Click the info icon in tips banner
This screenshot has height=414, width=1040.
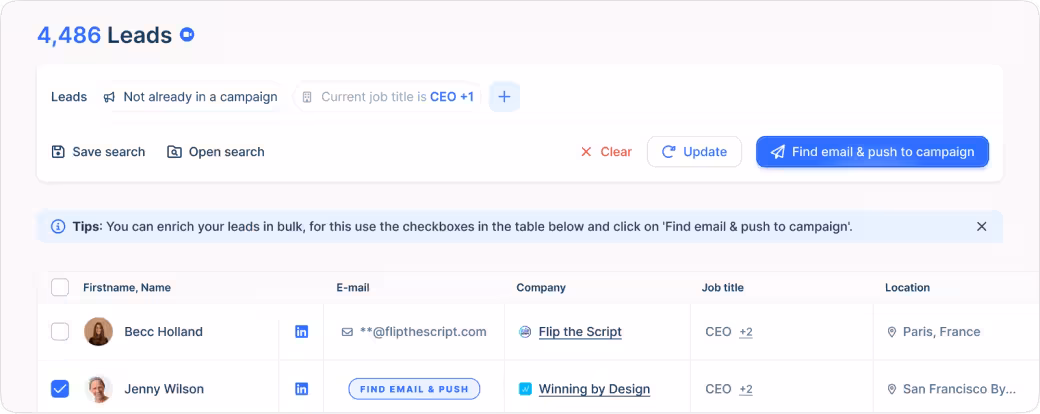click(58, 227)
